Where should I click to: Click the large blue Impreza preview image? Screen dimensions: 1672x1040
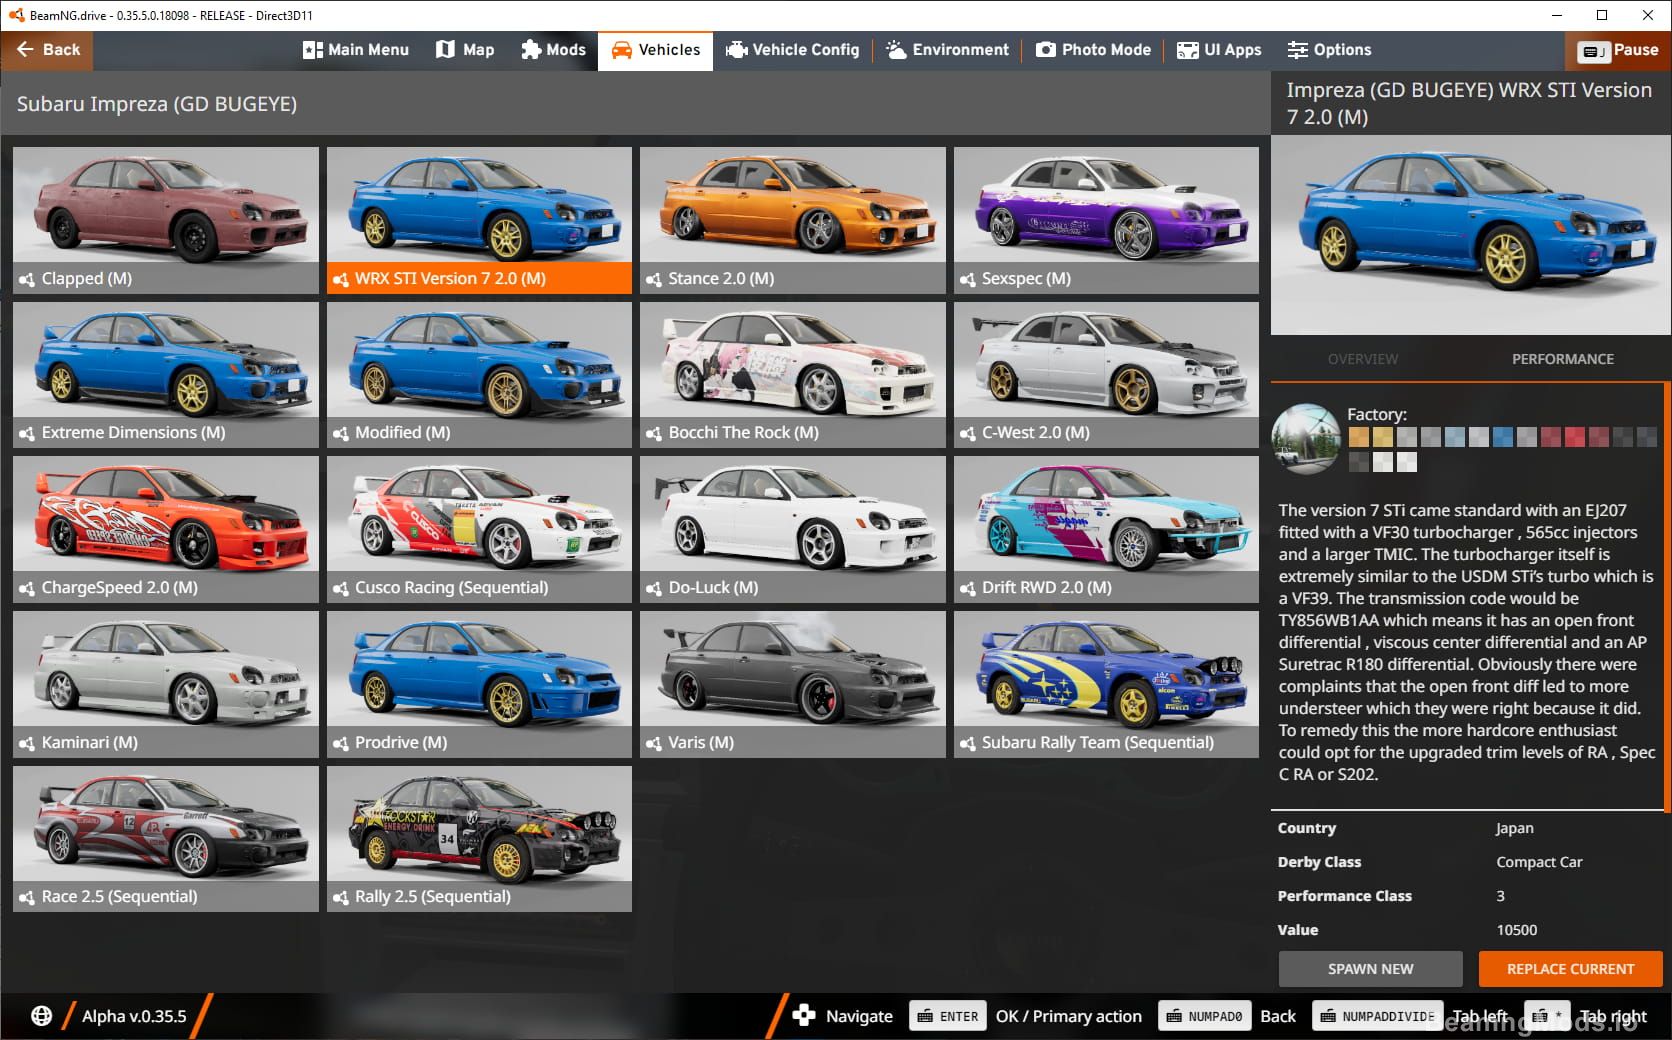1470,235
